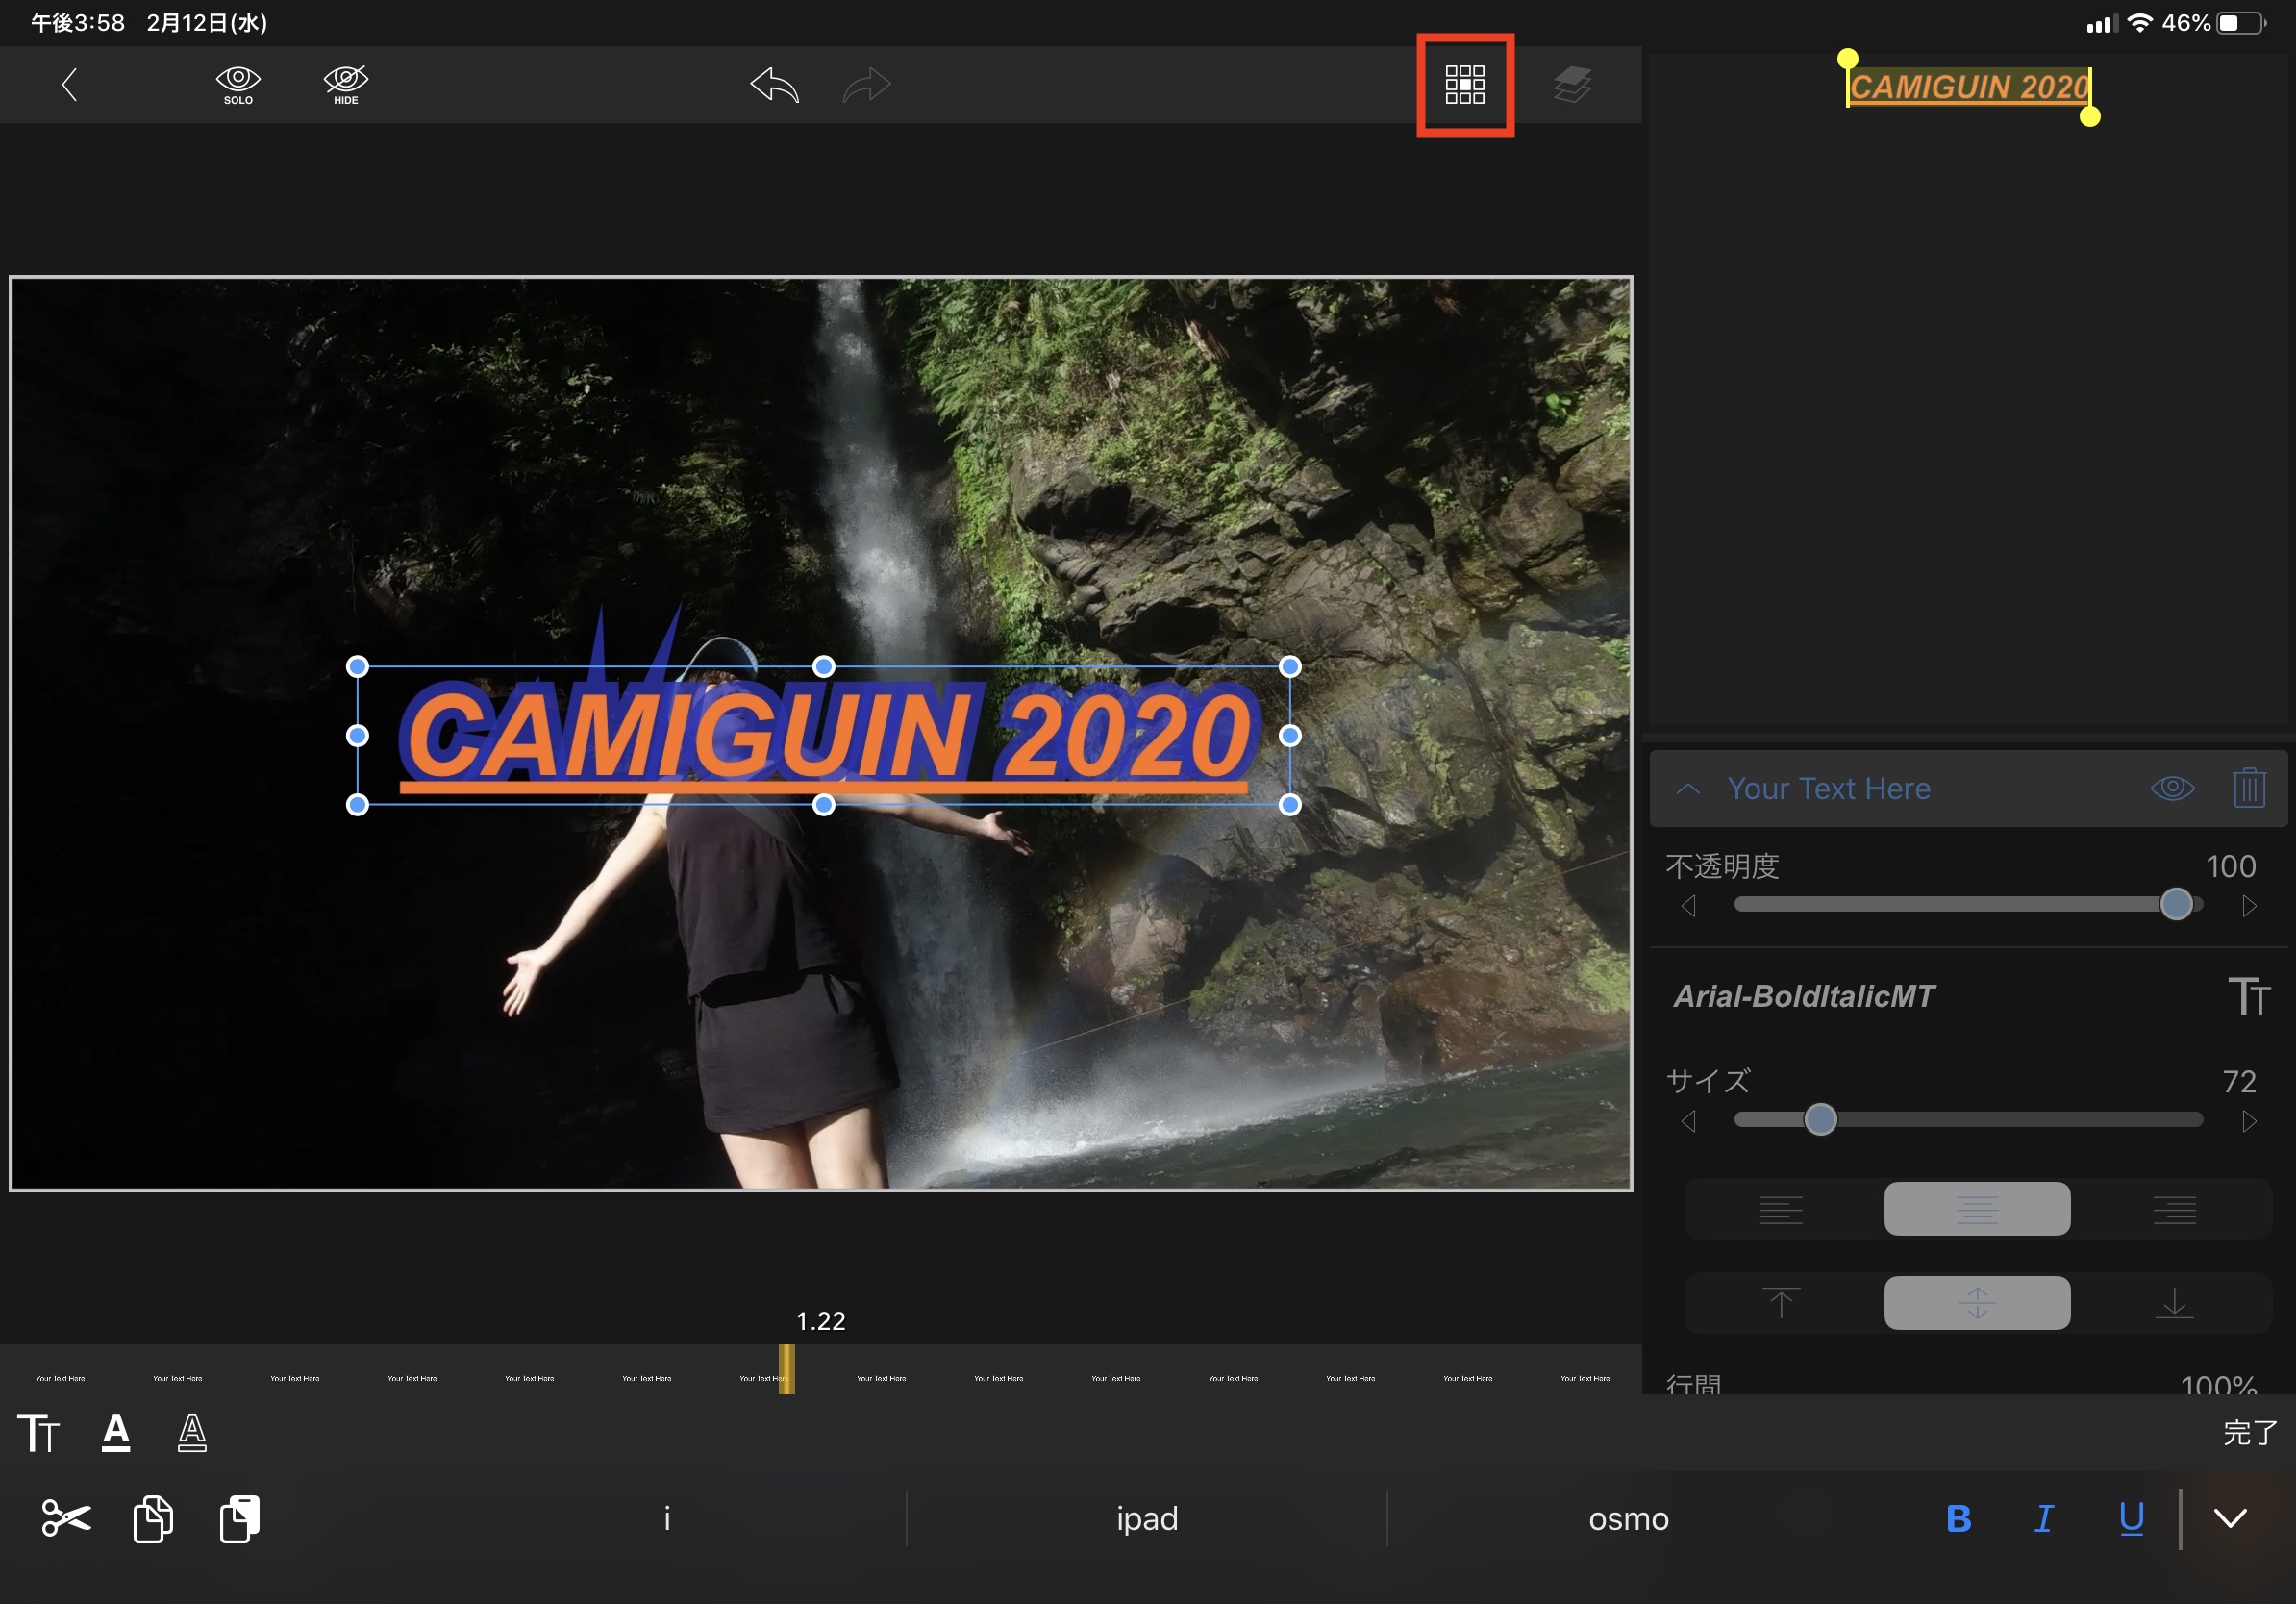
Task: Click the undo arrow icon
Action: [774, 85]
